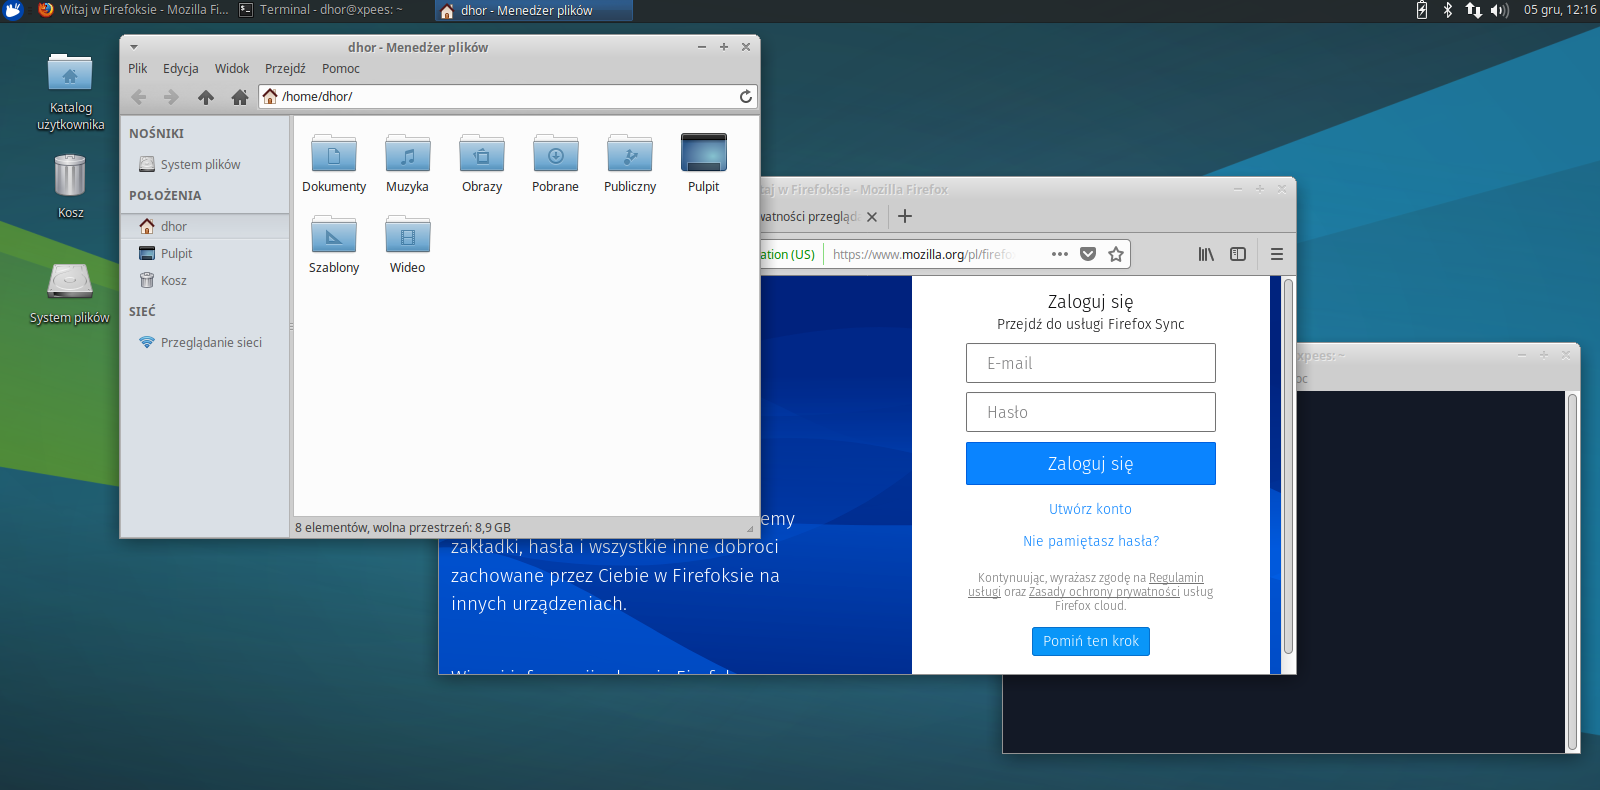Viewport: 1600px width, 790px height.
Task: Click the E-mail input field
Action: tap(1090, 363)
